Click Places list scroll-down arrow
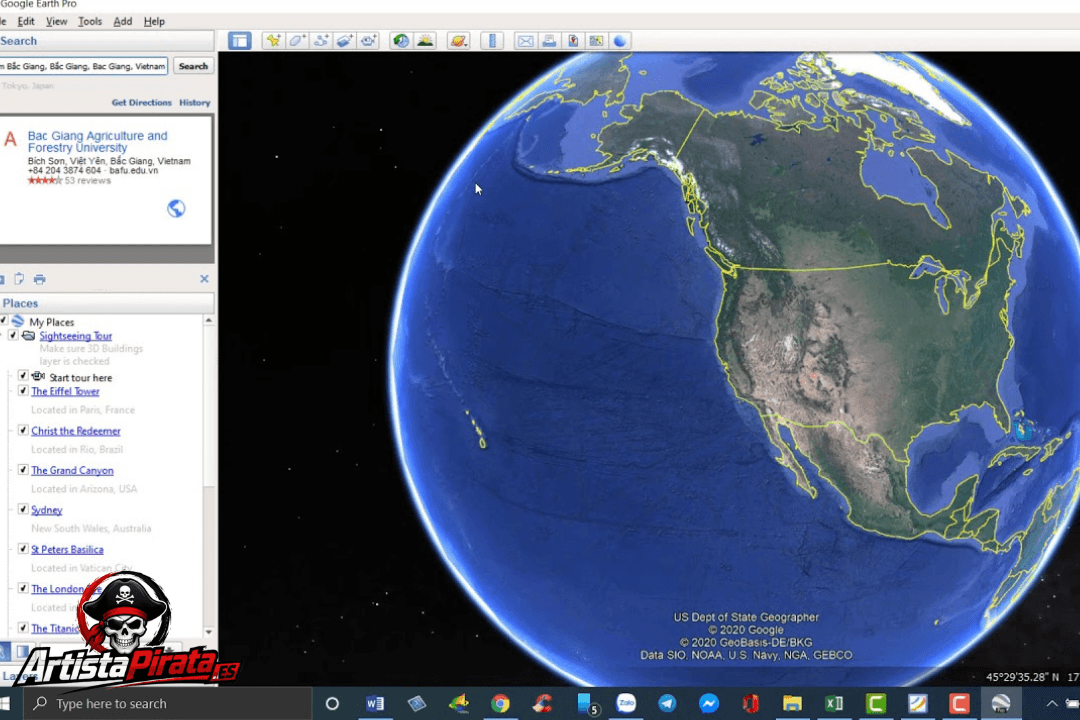Image resolution: width=1080 pixels, height=720 pixels. tap(209, 631)
